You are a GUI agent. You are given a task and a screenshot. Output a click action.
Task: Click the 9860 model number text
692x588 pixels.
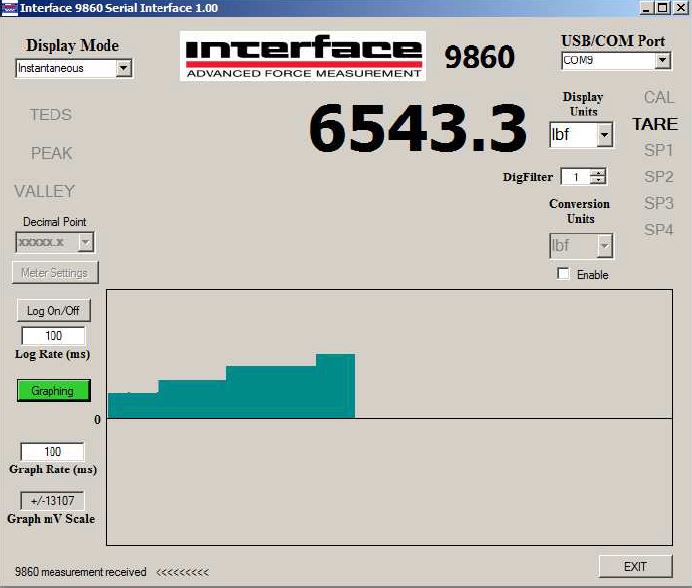click(479, 57)
